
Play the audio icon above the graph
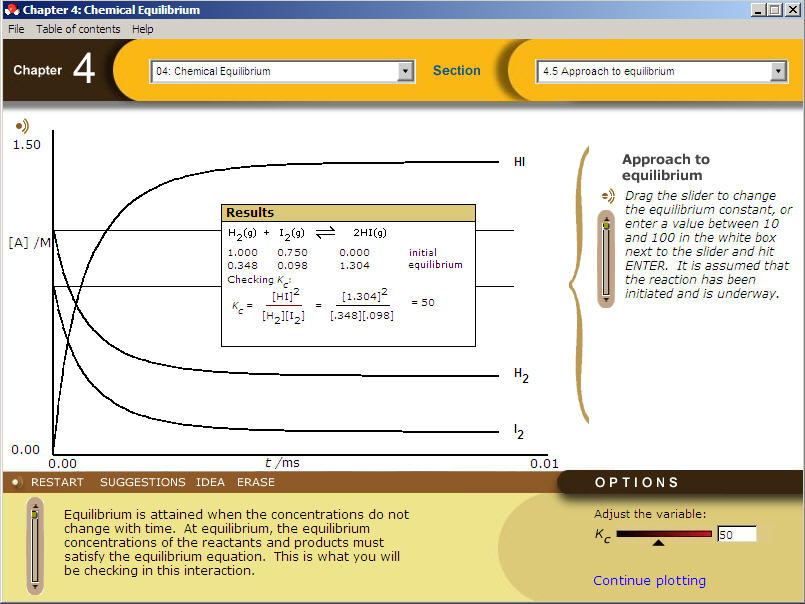point(22,126)
